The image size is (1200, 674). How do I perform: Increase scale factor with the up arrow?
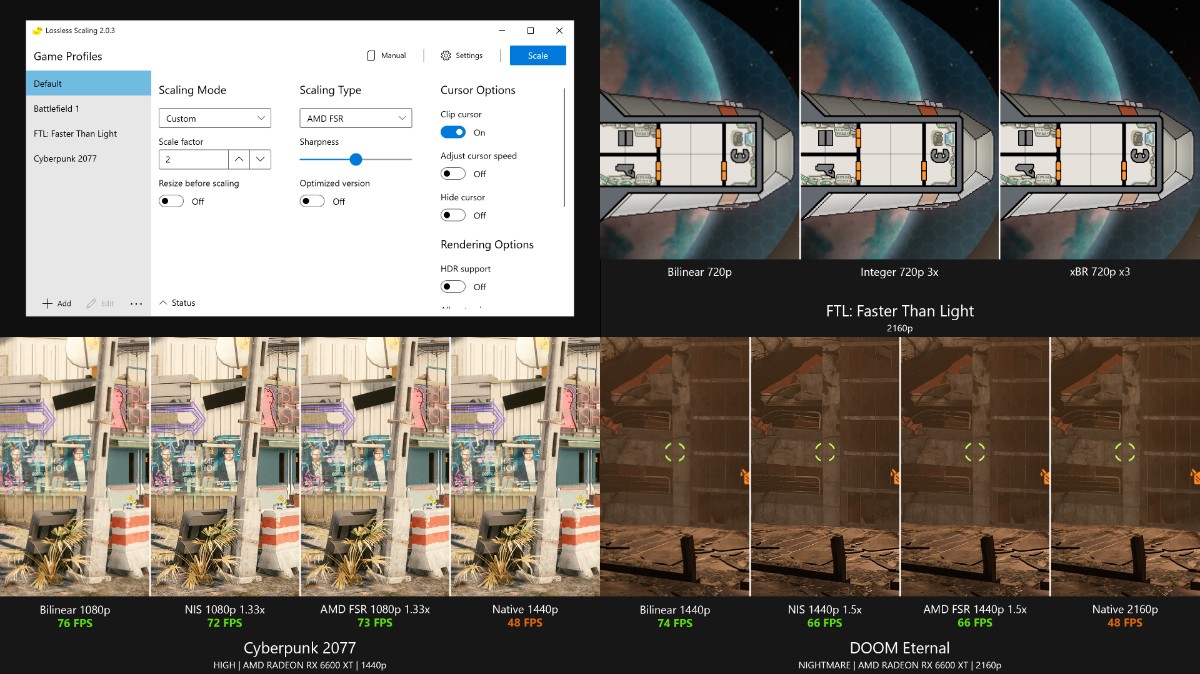pyautogui.click(x=239, y=159)
